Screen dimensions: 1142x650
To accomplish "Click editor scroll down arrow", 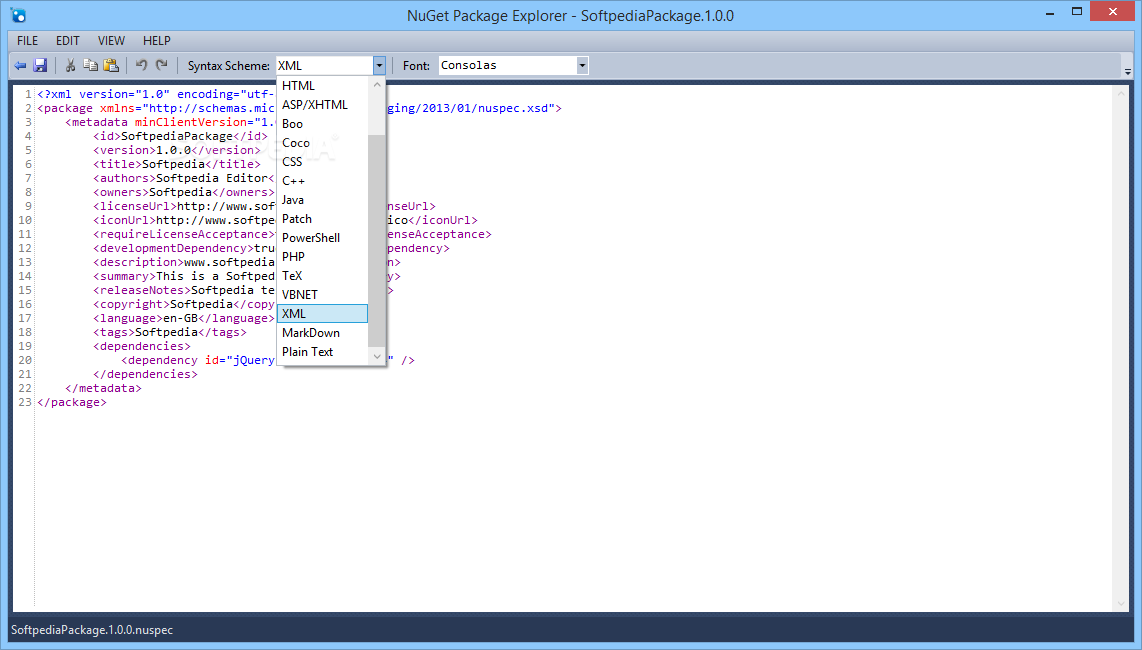I will (x=1121, y=603).
